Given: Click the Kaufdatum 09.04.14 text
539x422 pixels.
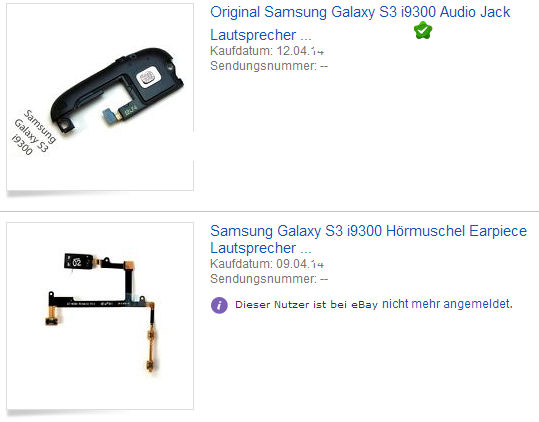Looking at the screenshot, I should [x=267, y=264].
